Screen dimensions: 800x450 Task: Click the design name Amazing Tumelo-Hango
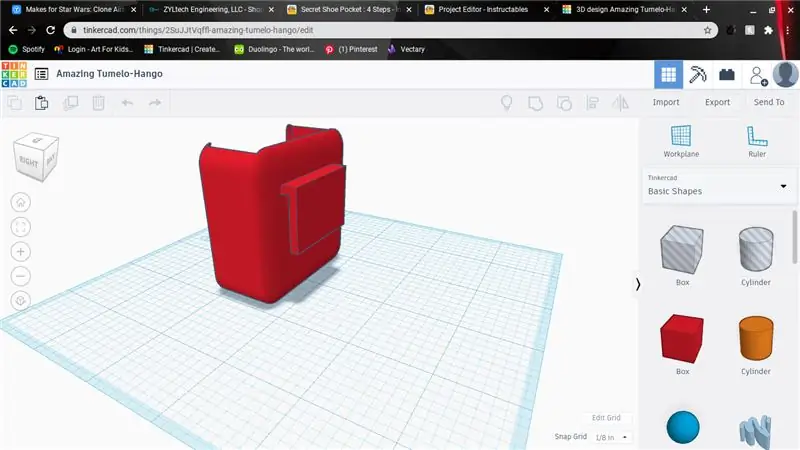[x=109, y=74]
